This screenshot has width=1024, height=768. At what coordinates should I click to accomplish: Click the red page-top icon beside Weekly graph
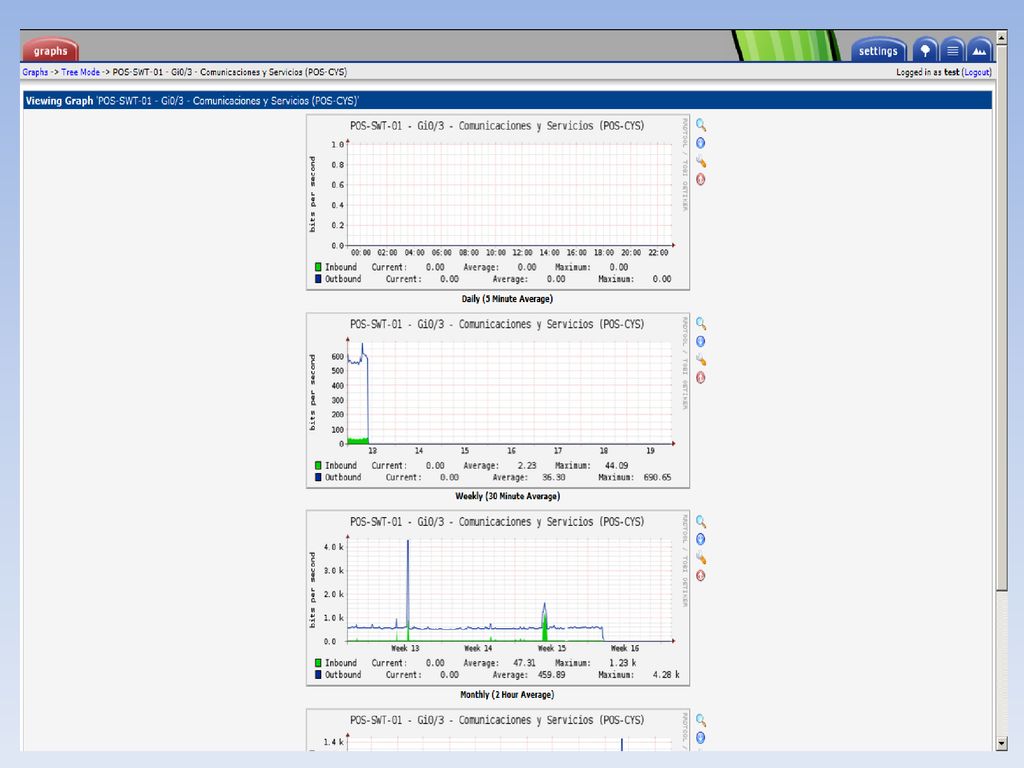(x=701, y=377)
